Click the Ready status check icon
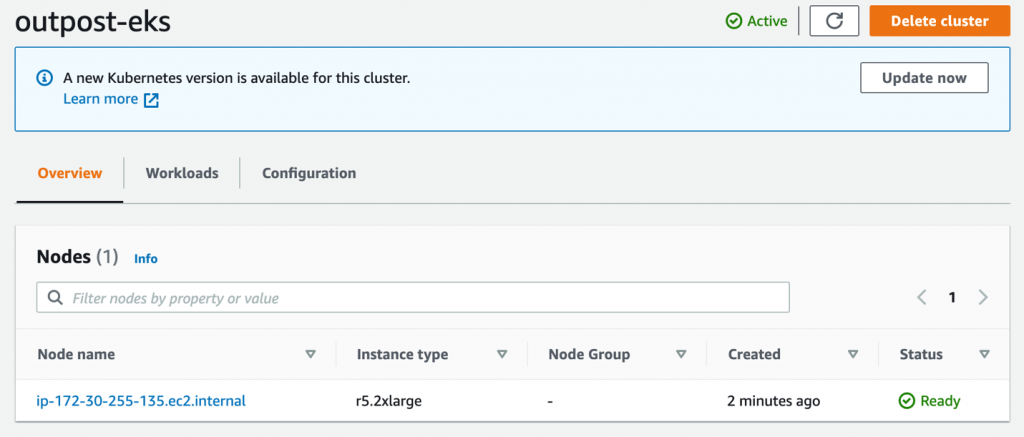1024x437 pixels. 907,401
